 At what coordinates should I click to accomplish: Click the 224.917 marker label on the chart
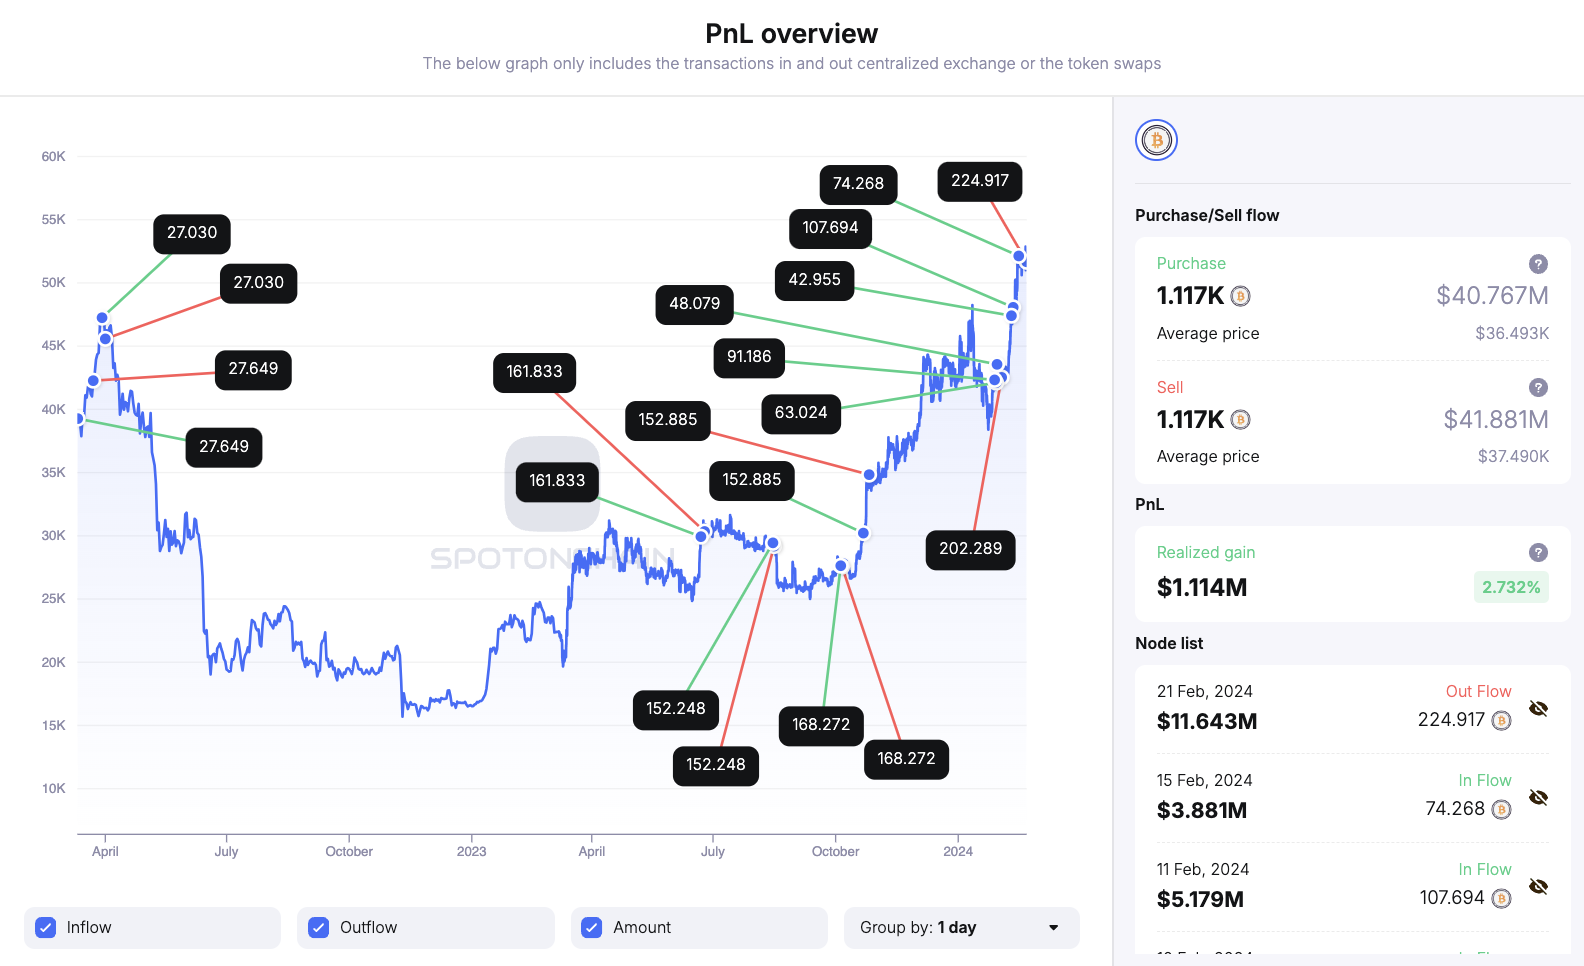tap(979, 181)
